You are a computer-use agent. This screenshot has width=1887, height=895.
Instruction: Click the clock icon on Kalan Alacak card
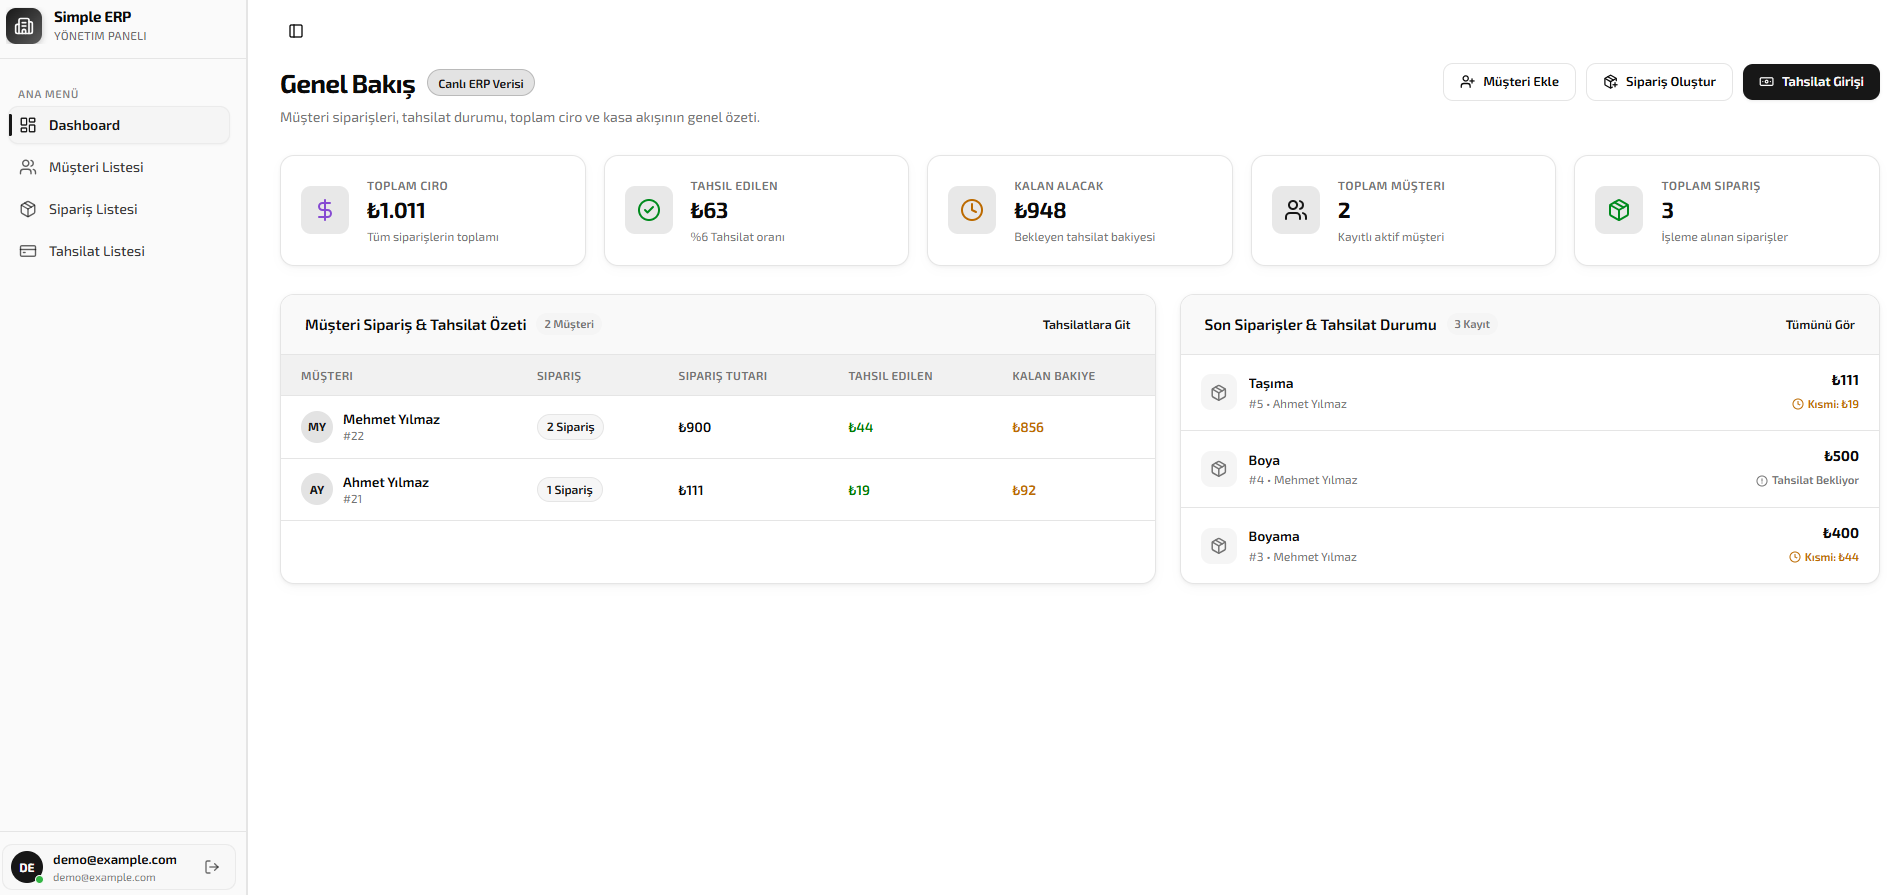[972, 210]
